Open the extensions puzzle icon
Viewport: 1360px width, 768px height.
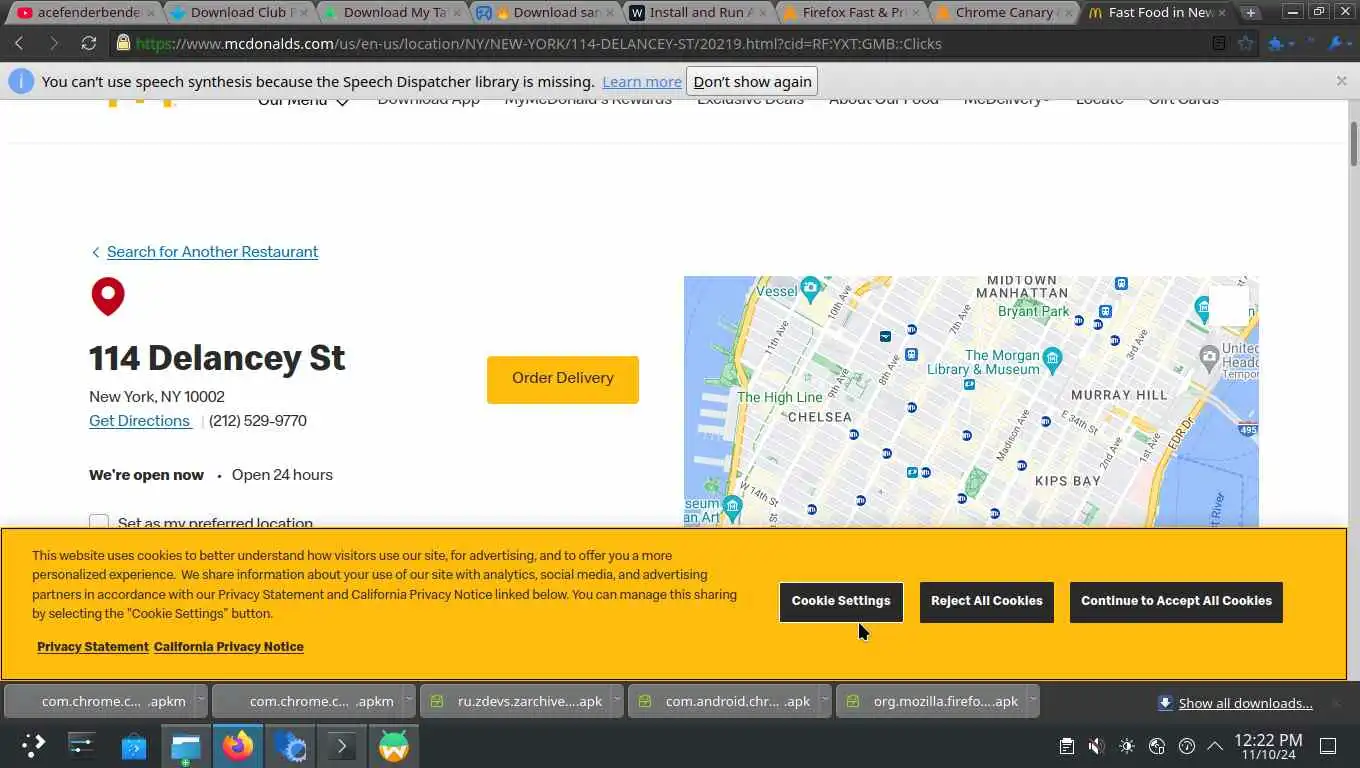click(x=1276, y=43)
